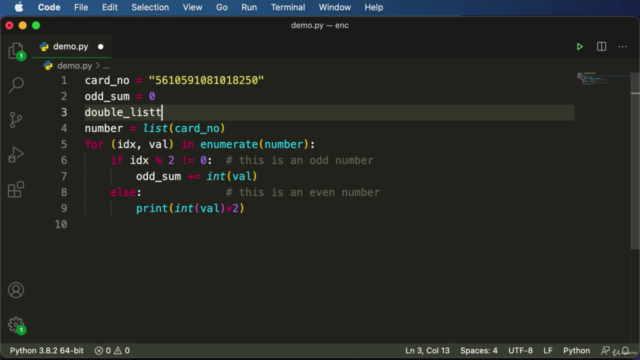
Task: Expand the breadcrumb ellipsis symbol list
Action: [x=107, y=66]
